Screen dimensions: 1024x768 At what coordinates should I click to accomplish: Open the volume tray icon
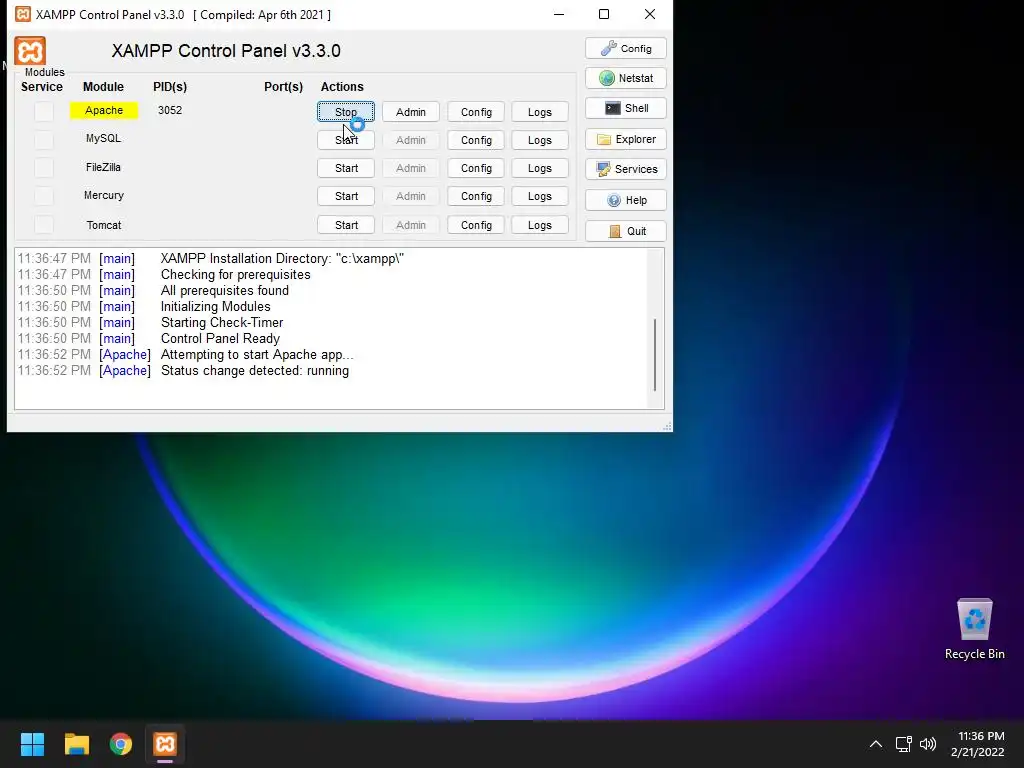pyautogui.click(x=928, y=744)
